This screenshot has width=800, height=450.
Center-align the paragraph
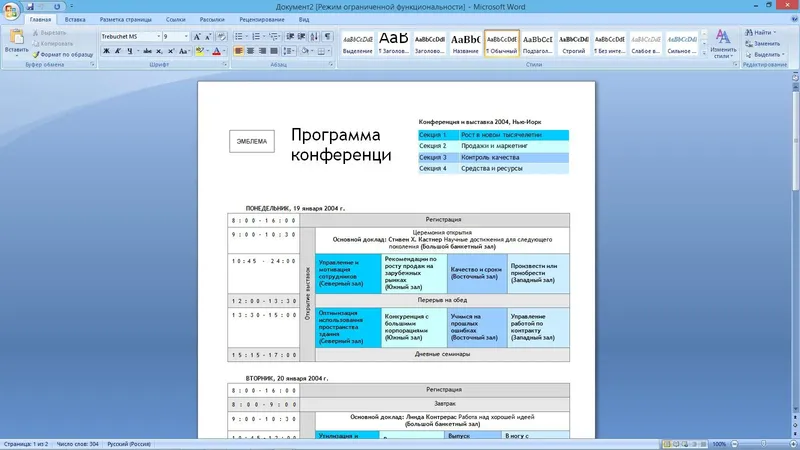tap(251, 51)
